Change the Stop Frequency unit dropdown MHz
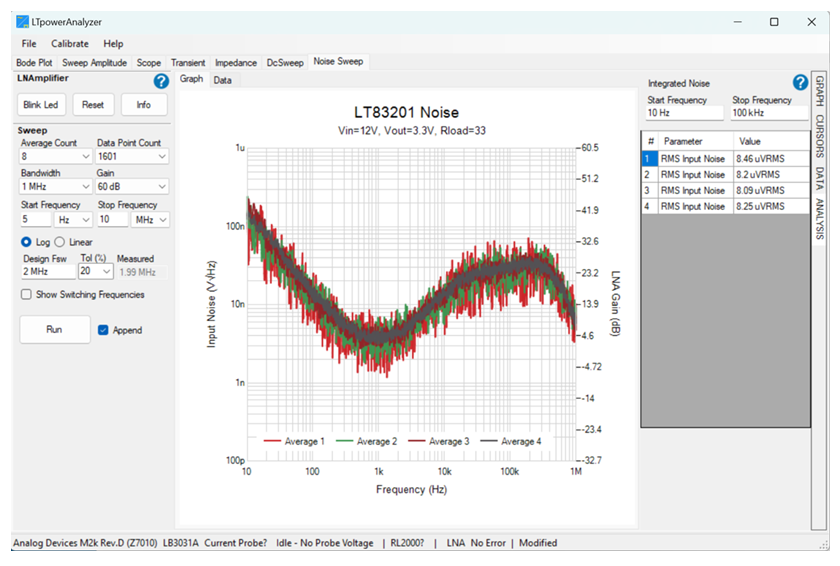The height and width of the screenshot is (566, 840). point(150,220)
